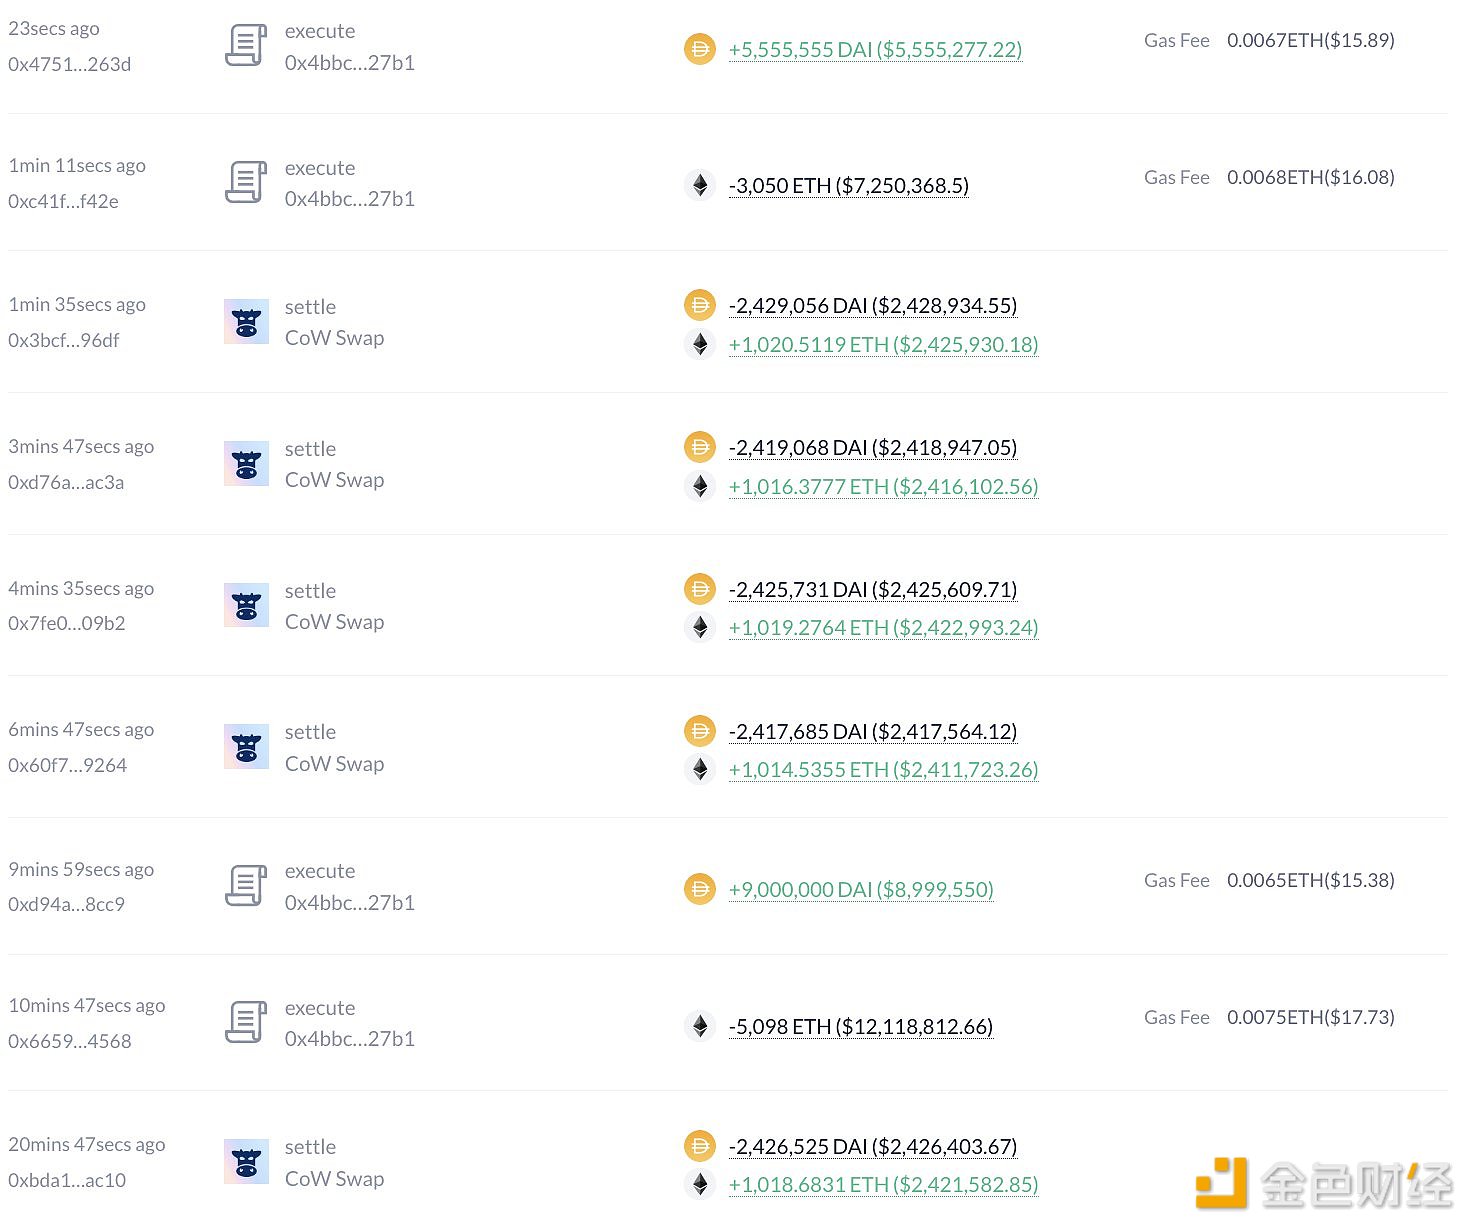Click the Ethereum icon beside -5,098 ETH

(x=700, y=1027)
